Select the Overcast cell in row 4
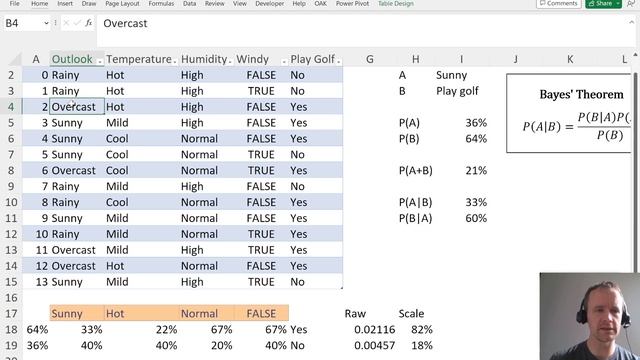640x360 pixels. [77, 107]
